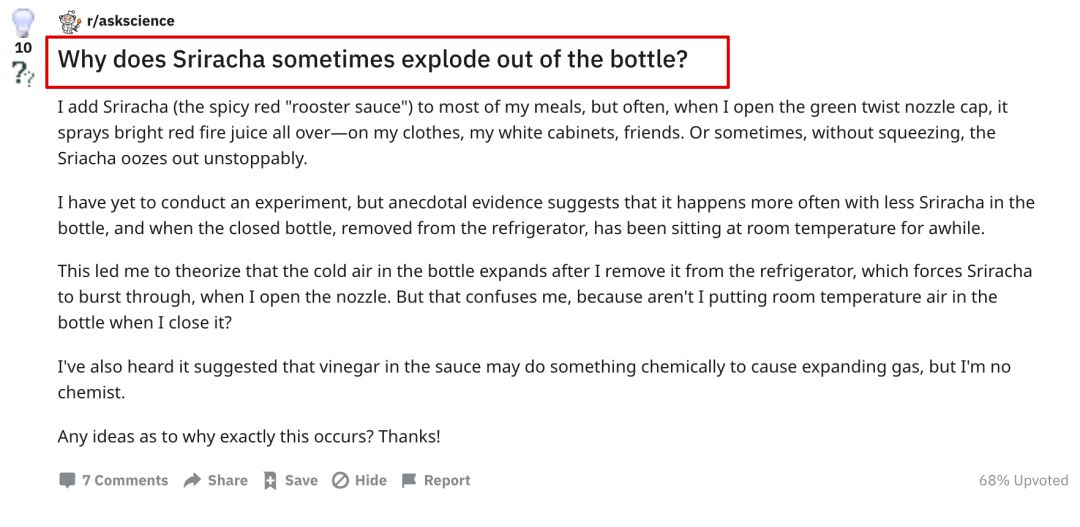Select the Hide text label
This screenshot has width=1080, height=527.
(x=371, y=480)
